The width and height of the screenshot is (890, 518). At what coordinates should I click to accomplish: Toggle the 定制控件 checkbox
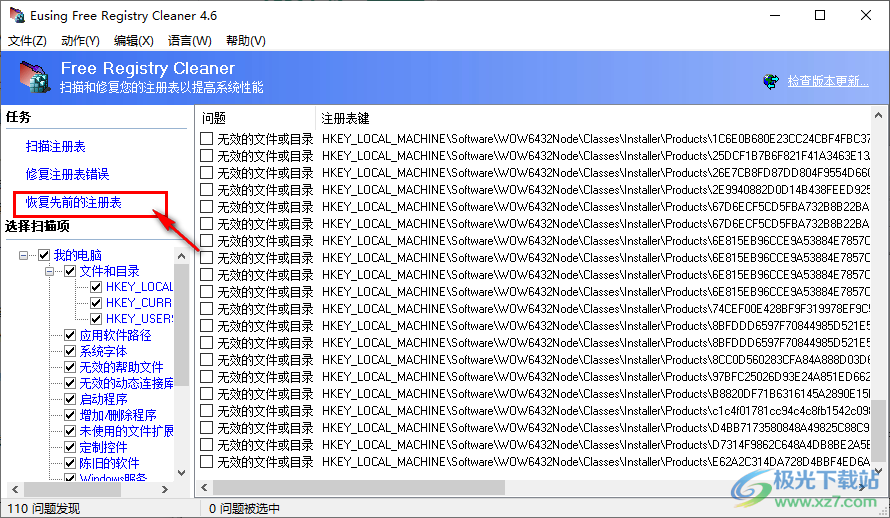click(70, 447)
